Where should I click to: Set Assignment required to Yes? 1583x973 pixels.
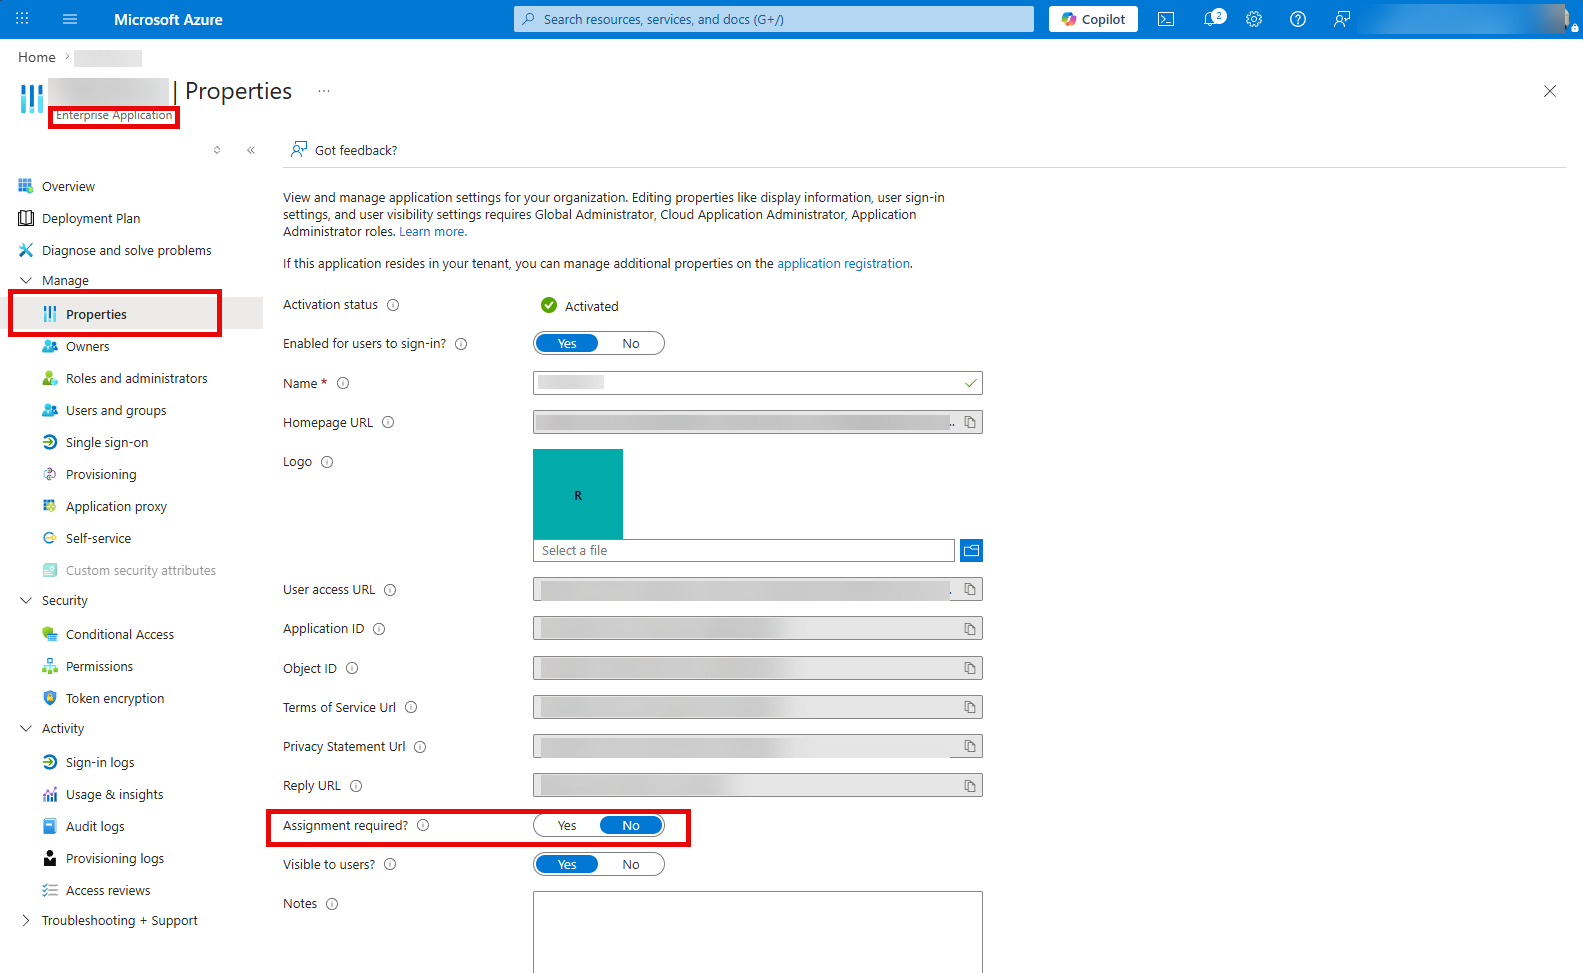567,826
